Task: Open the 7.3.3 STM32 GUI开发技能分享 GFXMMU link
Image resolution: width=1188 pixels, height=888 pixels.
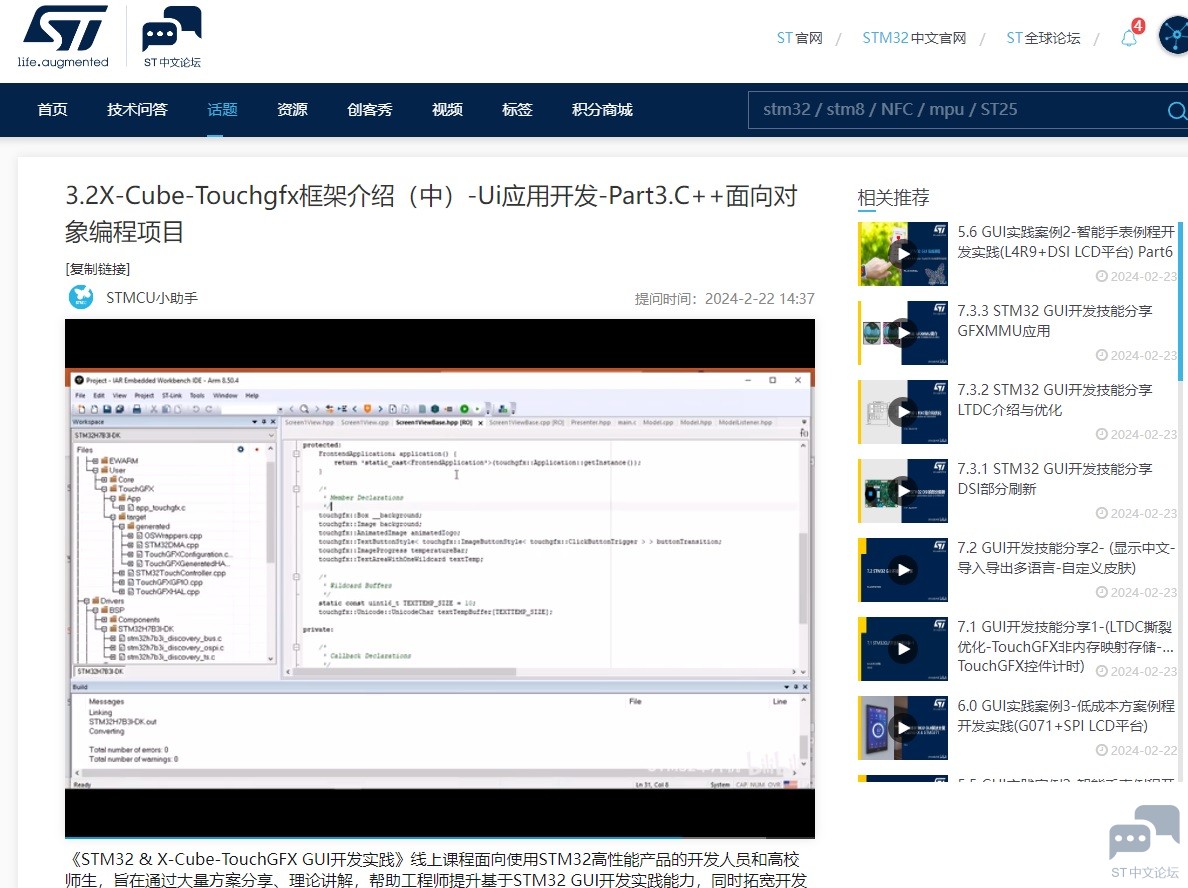Action: click(1055, 320)
